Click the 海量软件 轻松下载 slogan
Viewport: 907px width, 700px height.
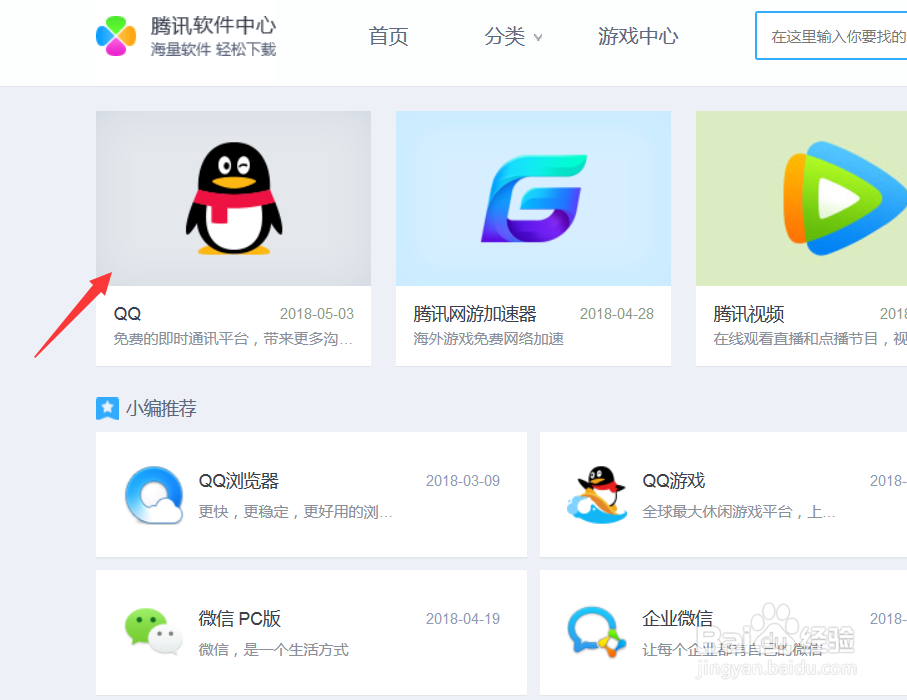(213, 50)
